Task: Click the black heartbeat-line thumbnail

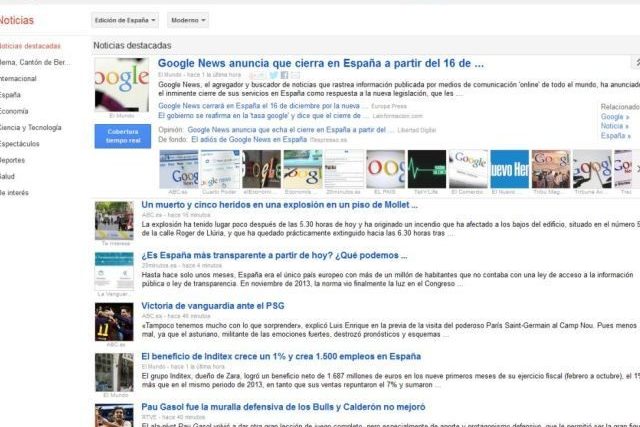Action: pyautogui.click(x=427, y=169)
